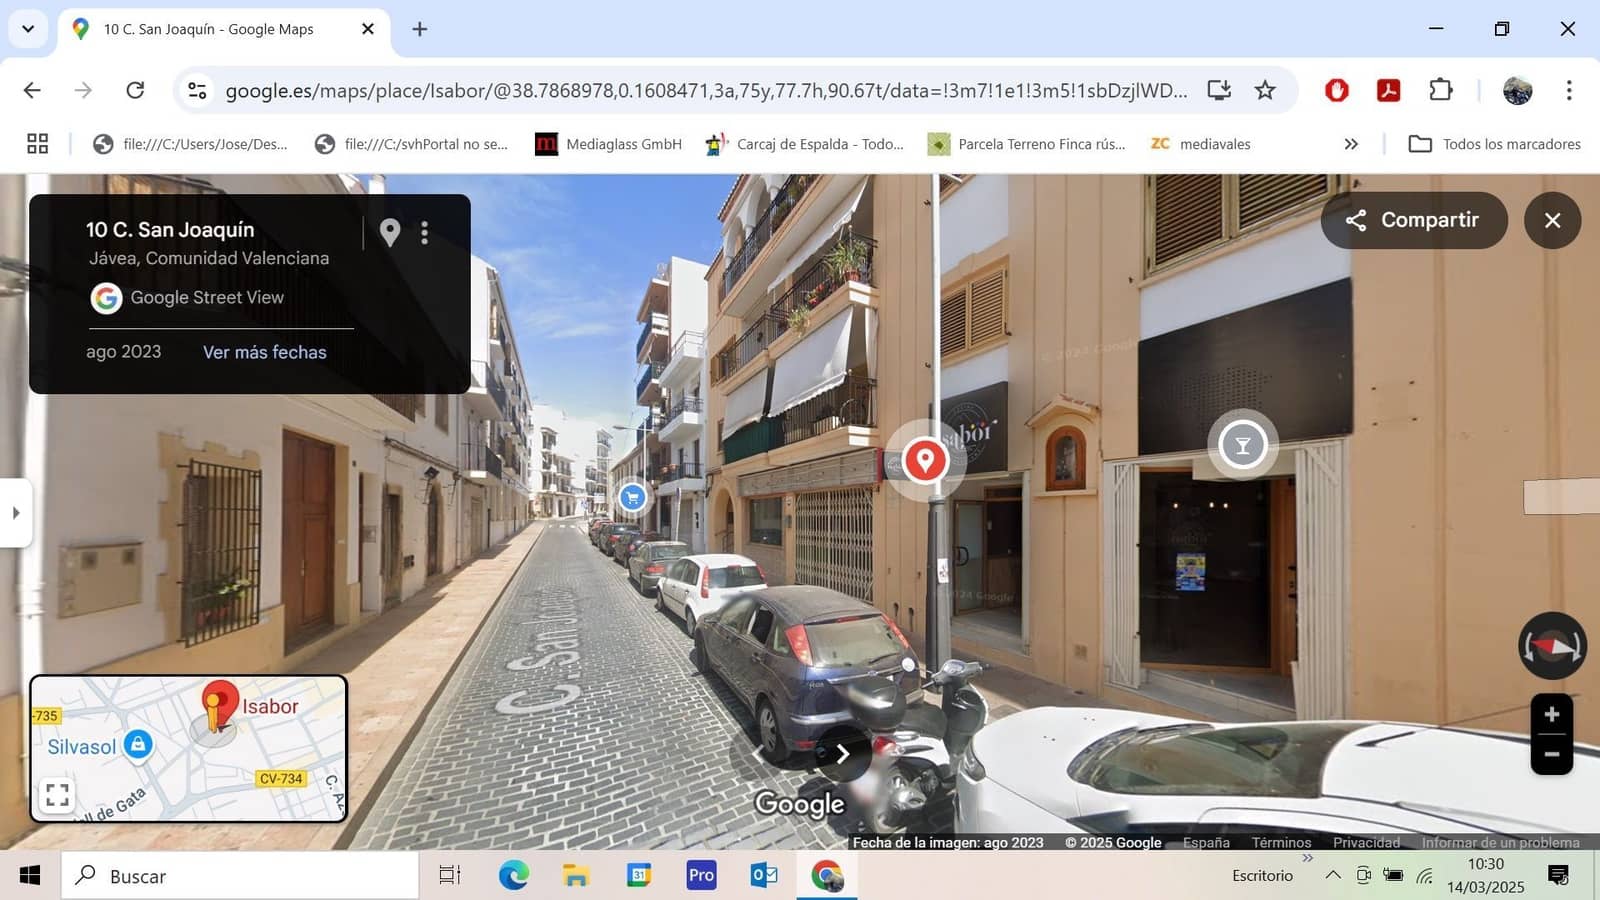Bookmark this page with the star icon
1600x900 pixels.
click(x=1265, y=89)
